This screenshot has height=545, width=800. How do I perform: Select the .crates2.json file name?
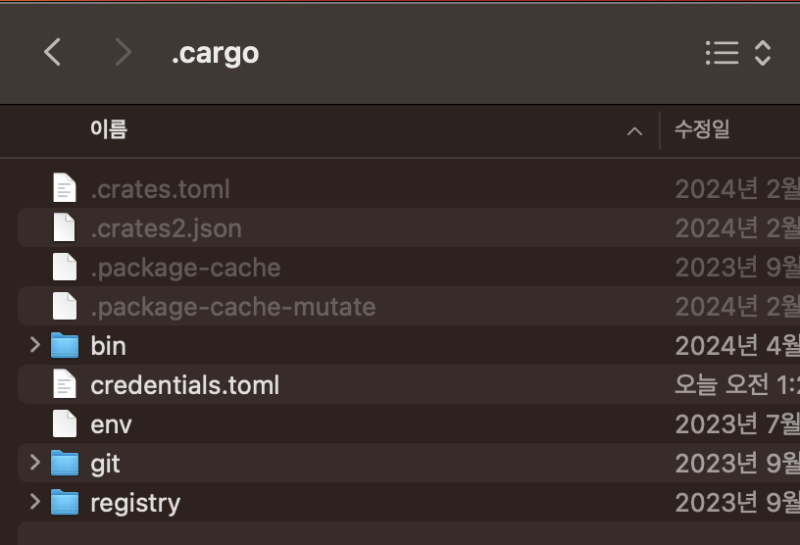[x=166, y=228]
